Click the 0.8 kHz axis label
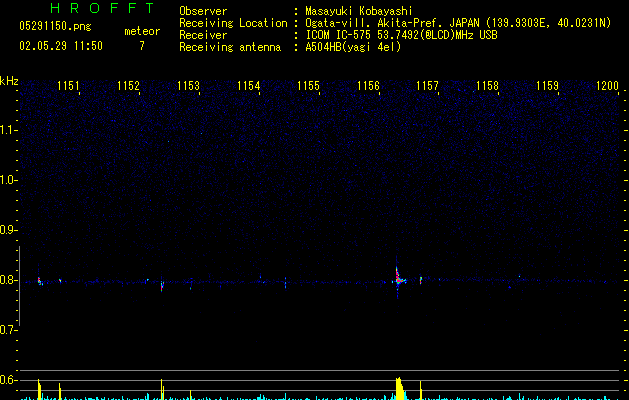This screenshot has width=629, height=400. pyautogui.click(x=8, y=280)
